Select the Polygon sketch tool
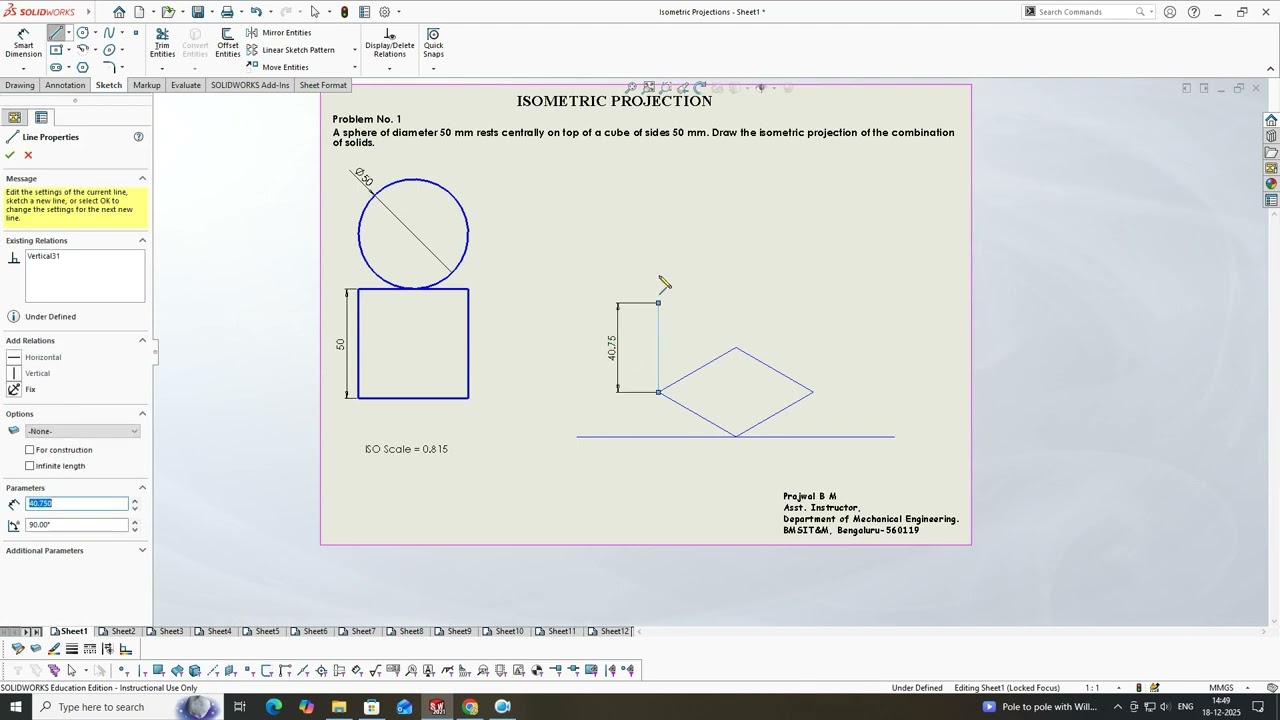1280x720 pixels. coord(83,67)
